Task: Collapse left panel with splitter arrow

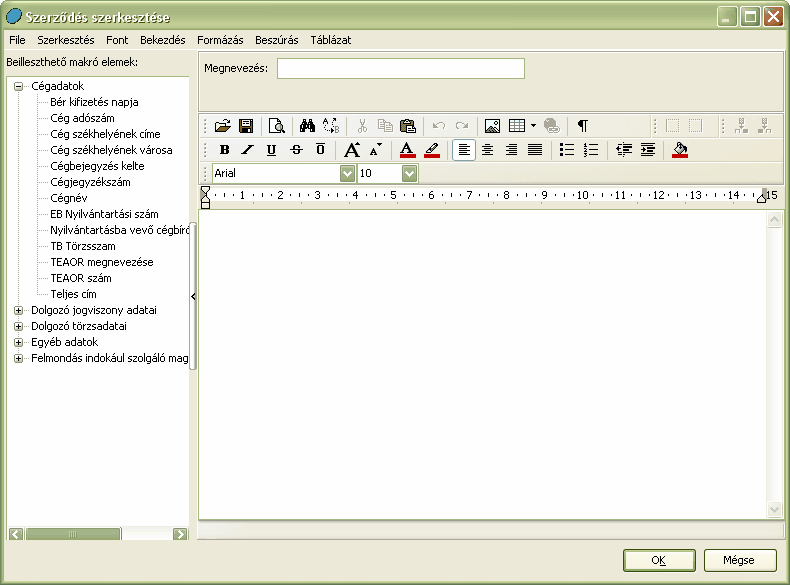Action: (x=193, y=296)
